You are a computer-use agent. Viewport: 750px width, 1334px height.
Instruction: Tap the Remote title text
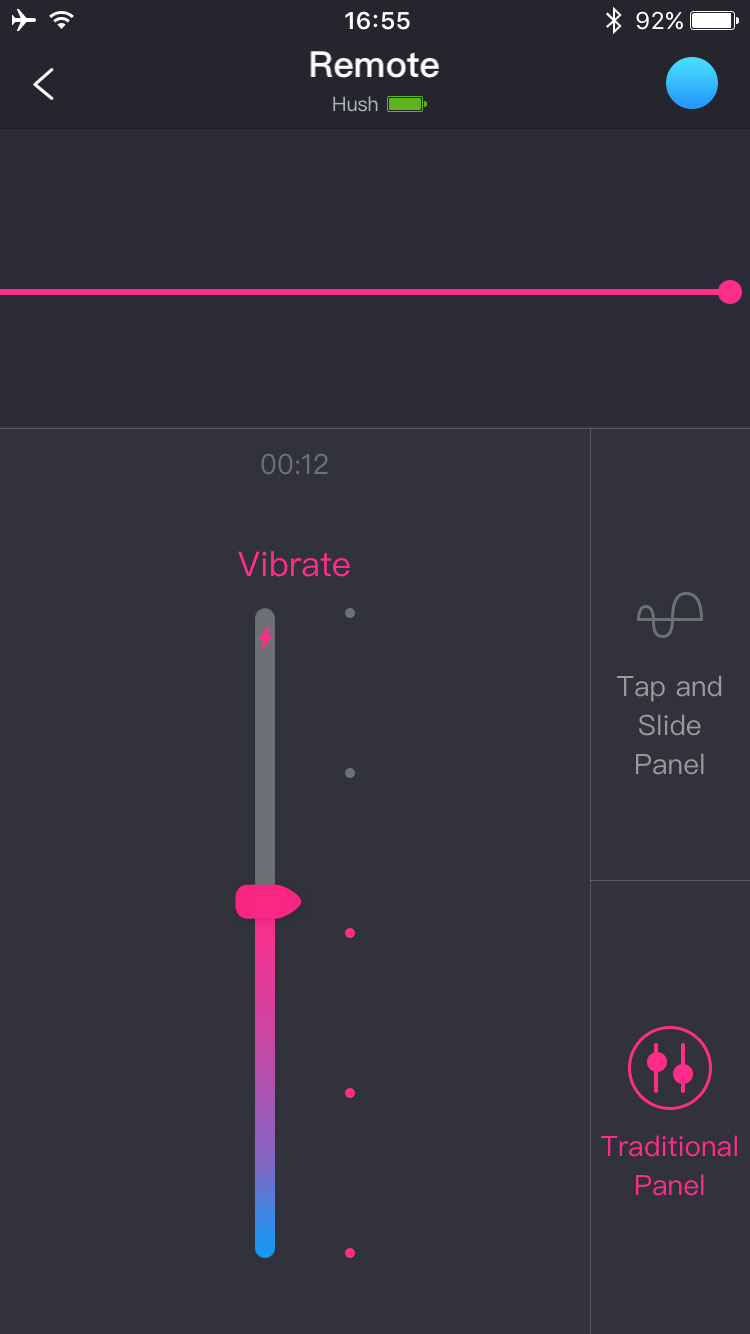point(374,65)
